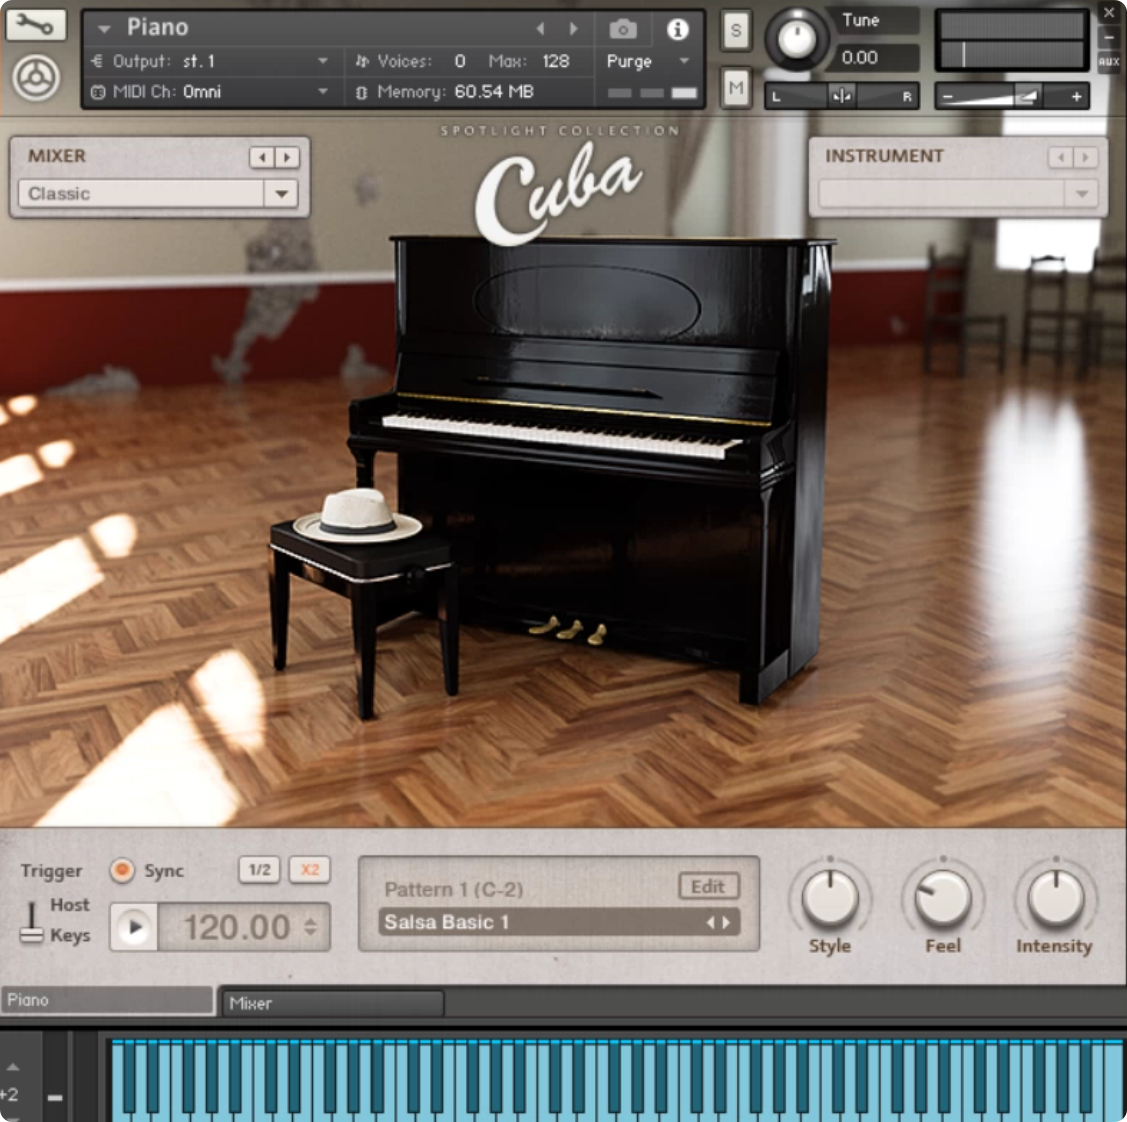Image resolution: width=1127 pixels, height=1122 pixels.
Task: Minimize the instrument view with minus button
Action: pyautogui.click(x=1109, y=37)
